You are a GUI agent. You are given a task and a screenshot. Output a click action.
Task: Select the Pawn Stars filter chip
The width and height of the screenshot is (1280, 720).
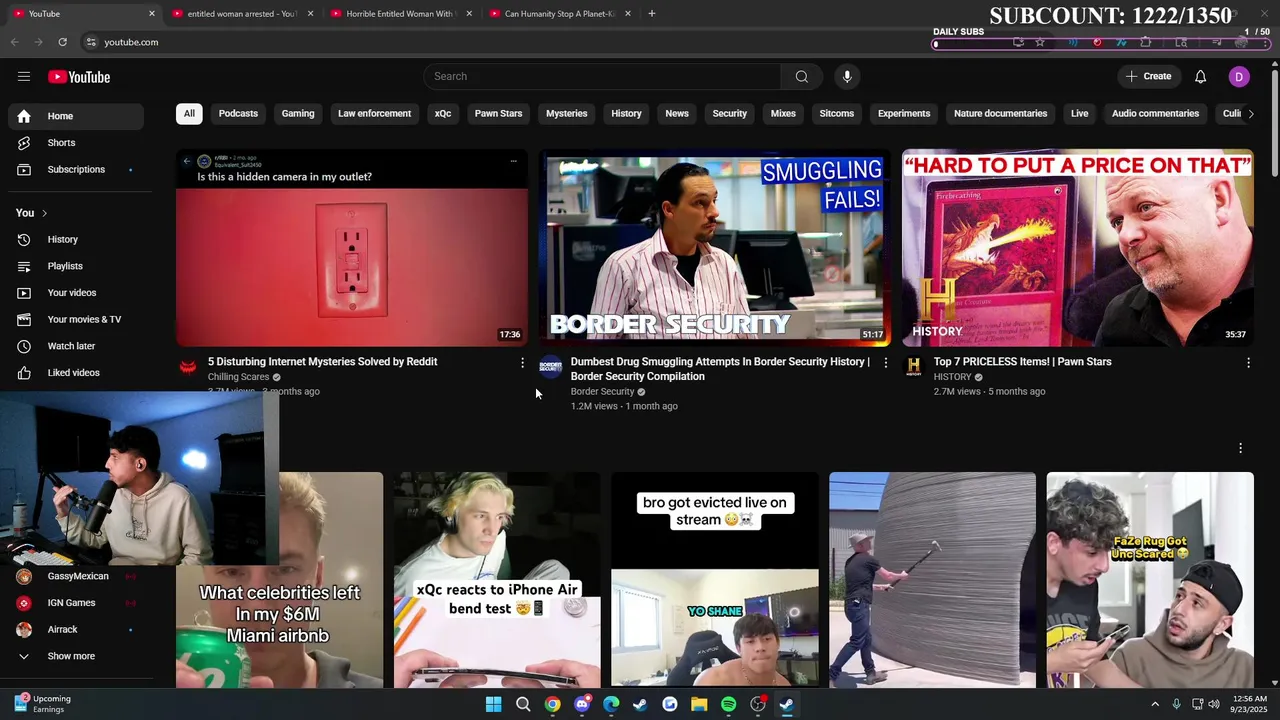click(498, 114)
